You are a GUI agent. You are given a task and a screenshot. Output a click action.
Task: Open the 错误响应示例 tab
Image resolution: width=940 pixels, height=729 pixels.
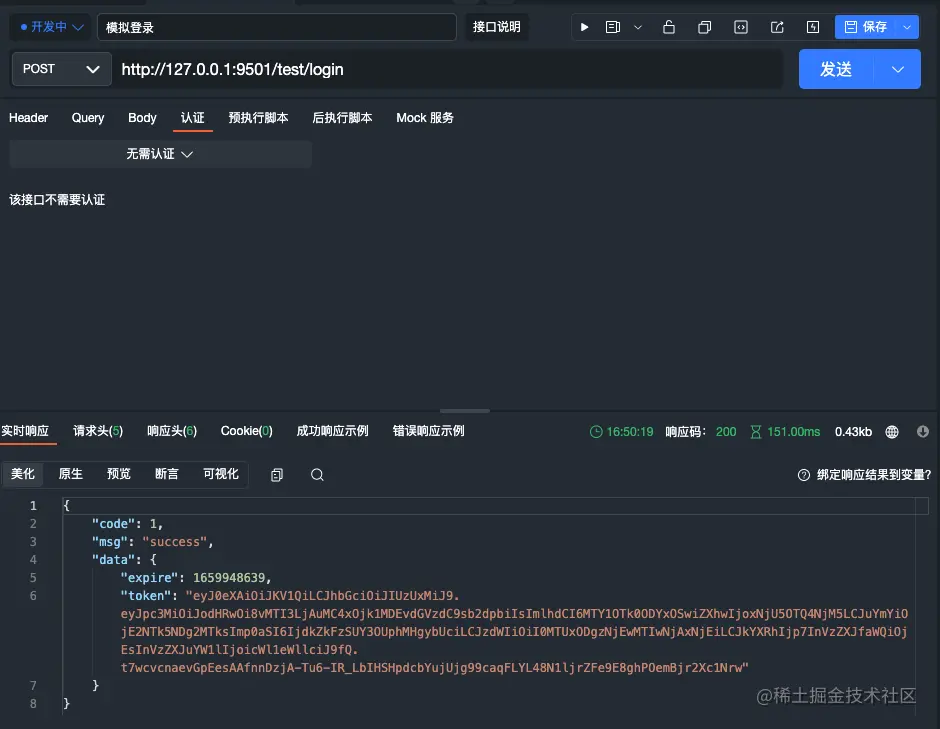(429, 431)
